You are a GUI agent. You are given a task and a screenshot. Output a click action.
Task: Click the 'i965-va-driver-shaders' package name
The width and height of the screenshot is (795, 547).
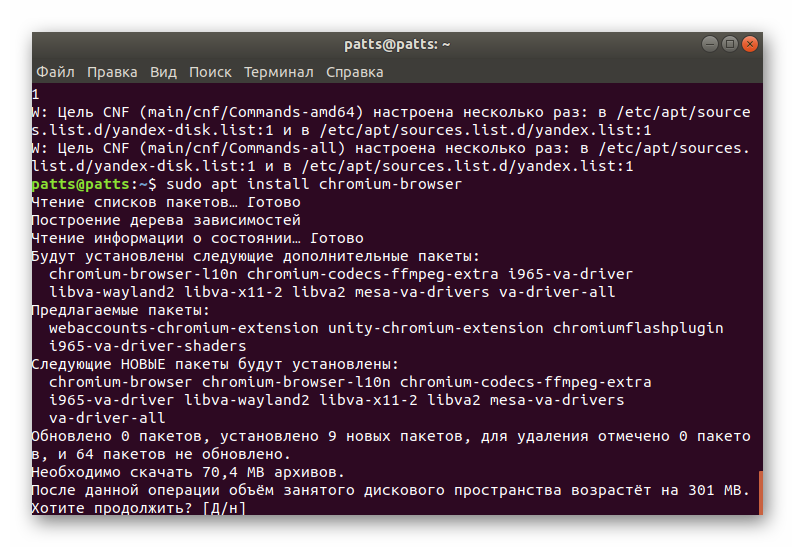coord(148,346)
